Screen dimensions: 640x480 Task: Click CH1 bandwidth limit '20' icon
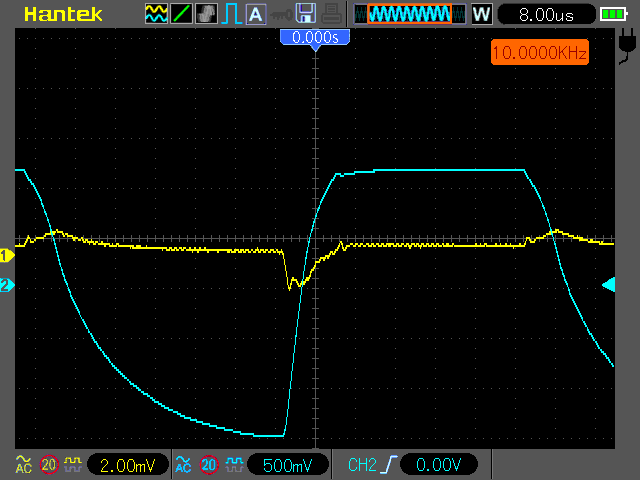[49, 465]
